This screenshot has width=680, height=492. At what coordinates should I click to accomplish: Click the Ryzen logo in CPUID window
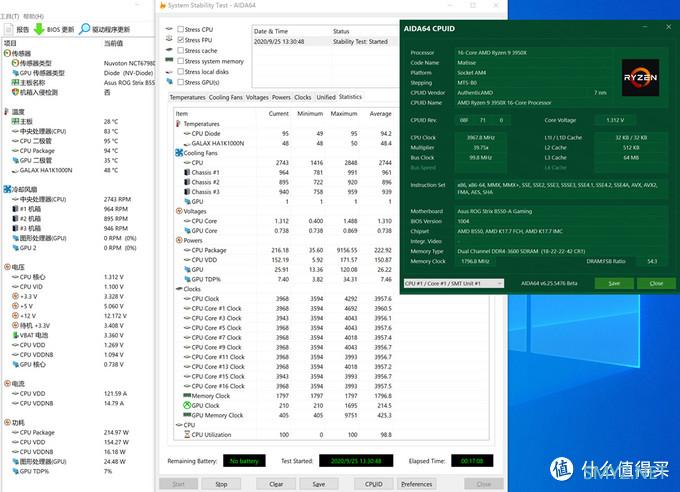(640, 78)
